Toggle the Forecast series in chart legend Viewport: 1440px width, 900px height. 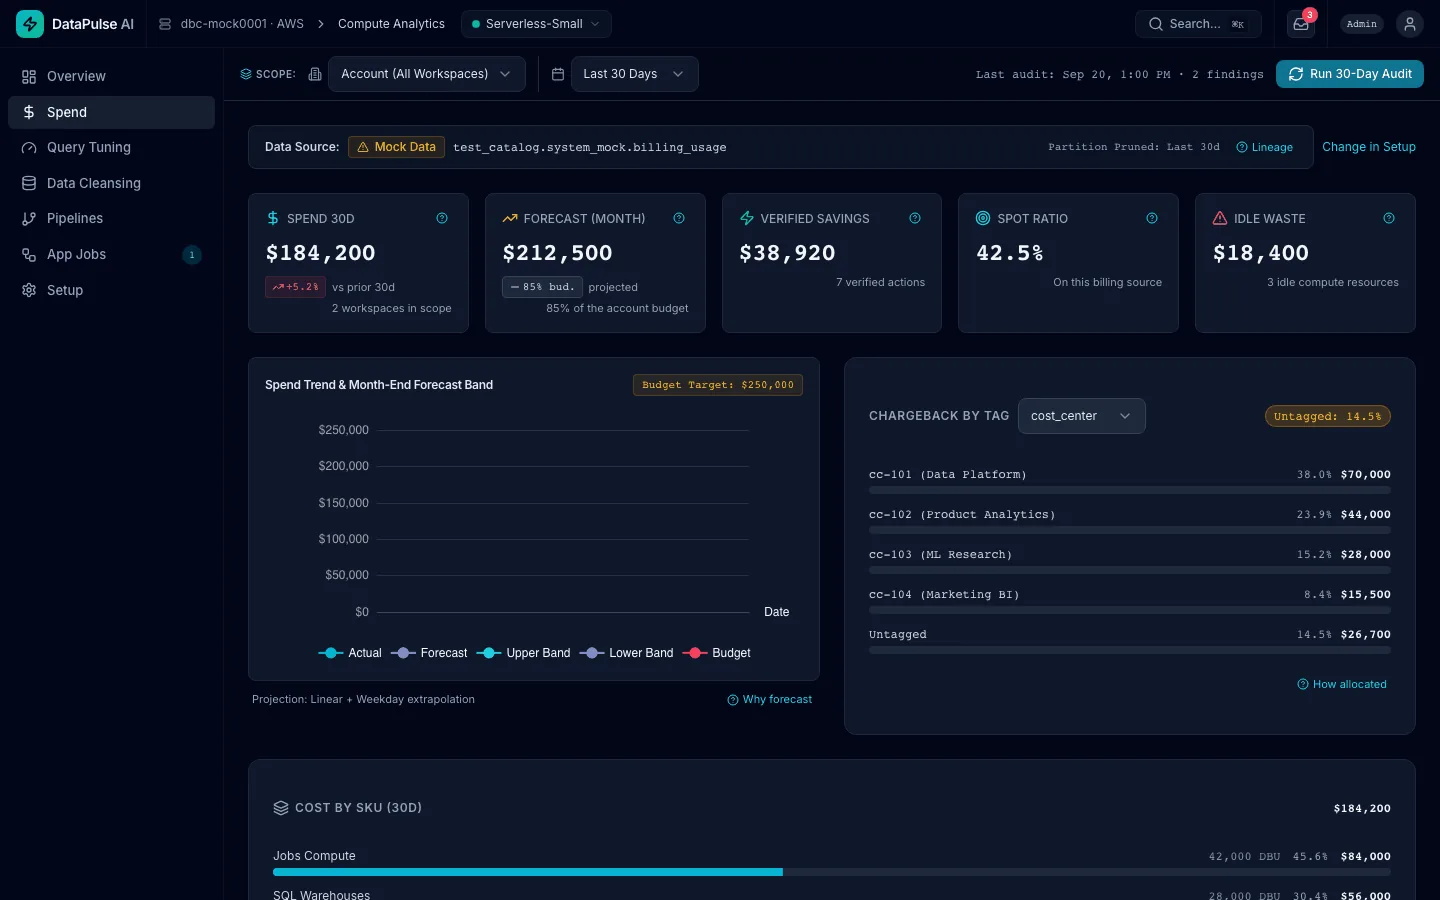click(x=429, y=653)
